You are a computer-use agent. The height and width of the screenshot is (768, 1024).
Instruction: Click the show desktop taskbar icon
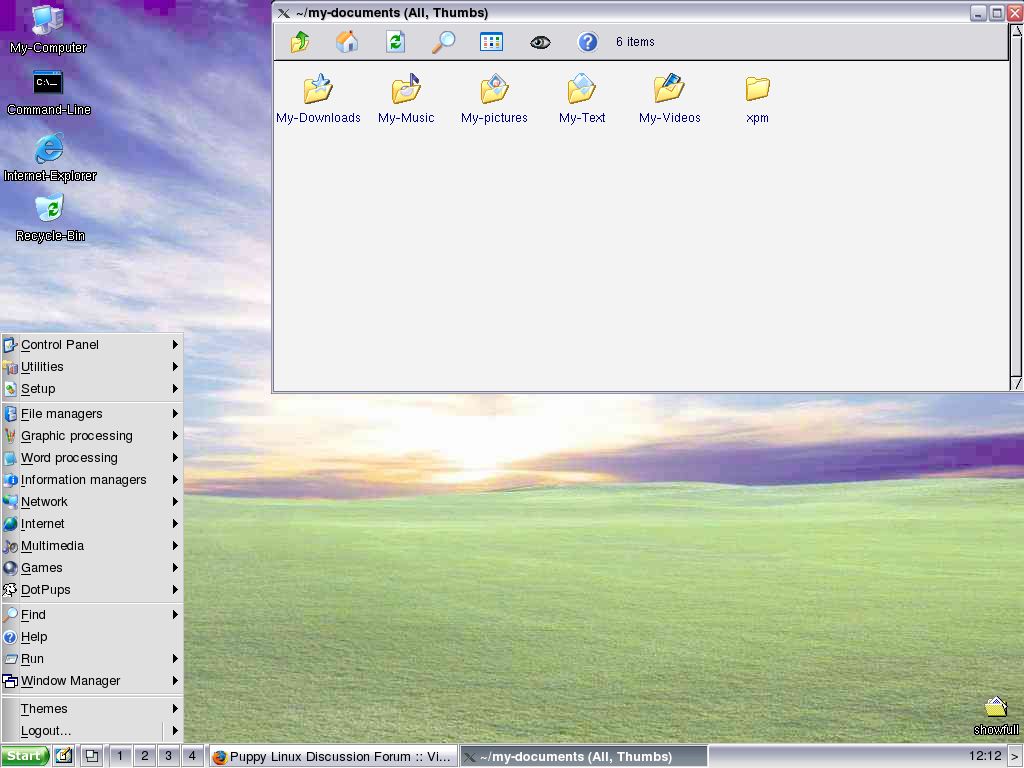[x=92, y=756]
